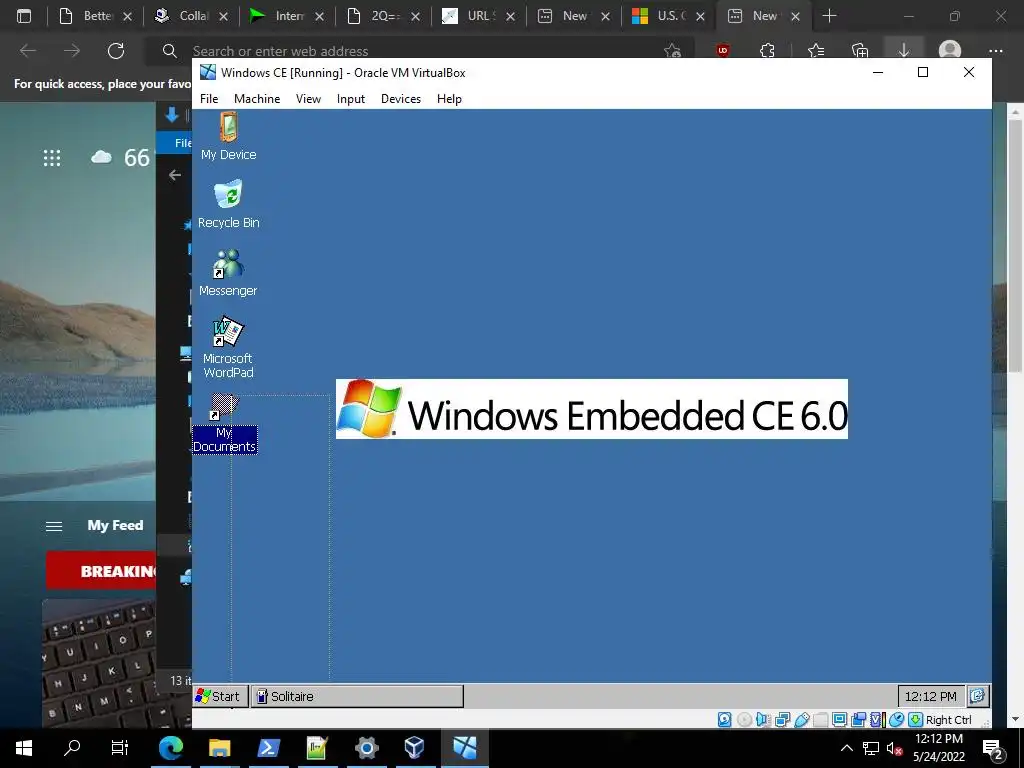Open VirtualBox File menu
Viewport: 1024px width, 768px height.
(x=209, y=99)
